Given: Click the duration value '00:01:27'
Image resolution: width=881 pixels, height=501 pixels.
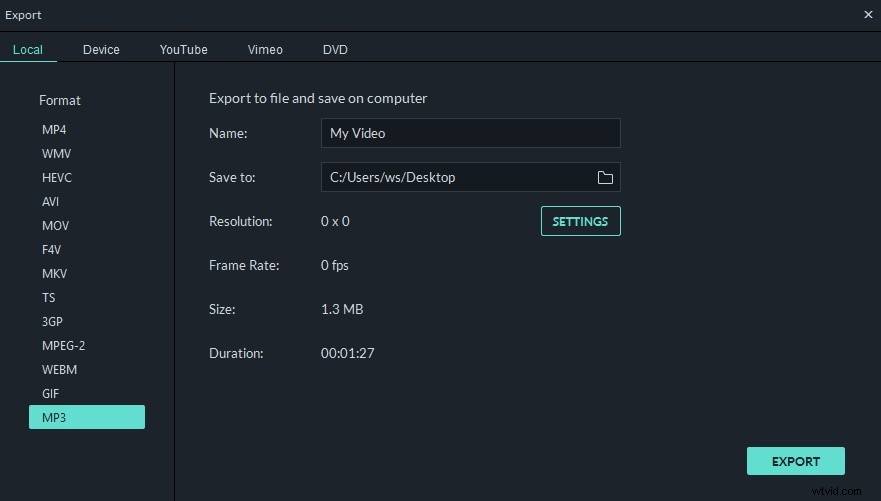Looking at the screenshot, I should (x=347, y=353).
